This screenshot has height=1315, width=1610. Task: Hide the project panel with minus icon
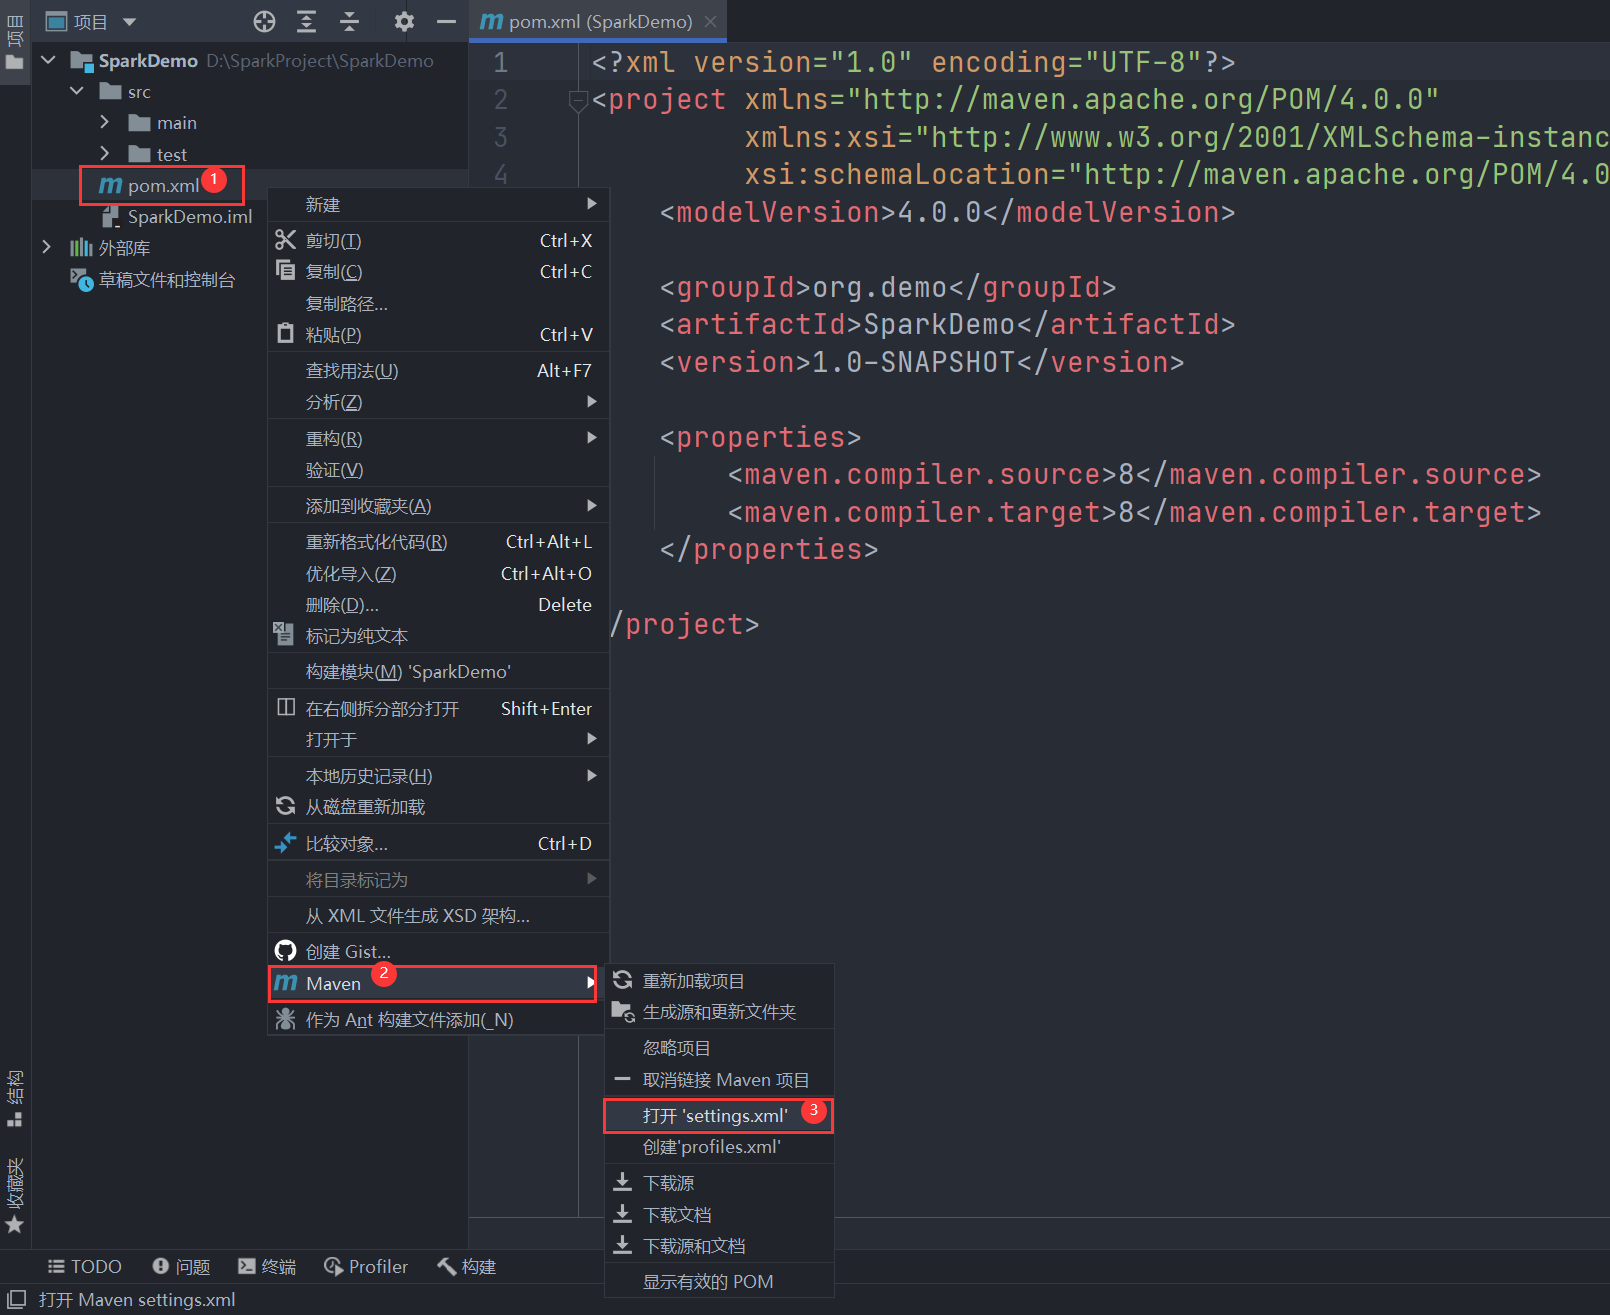446,21
